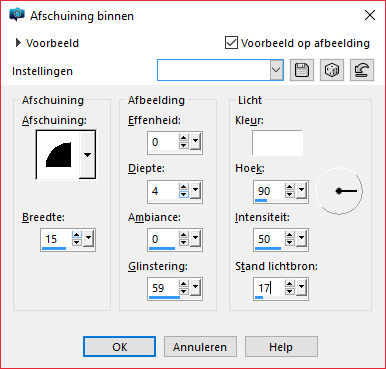Open the Instellingen presets dropdown
Viewport: 386px width, 369px height.
click(276, 70)
